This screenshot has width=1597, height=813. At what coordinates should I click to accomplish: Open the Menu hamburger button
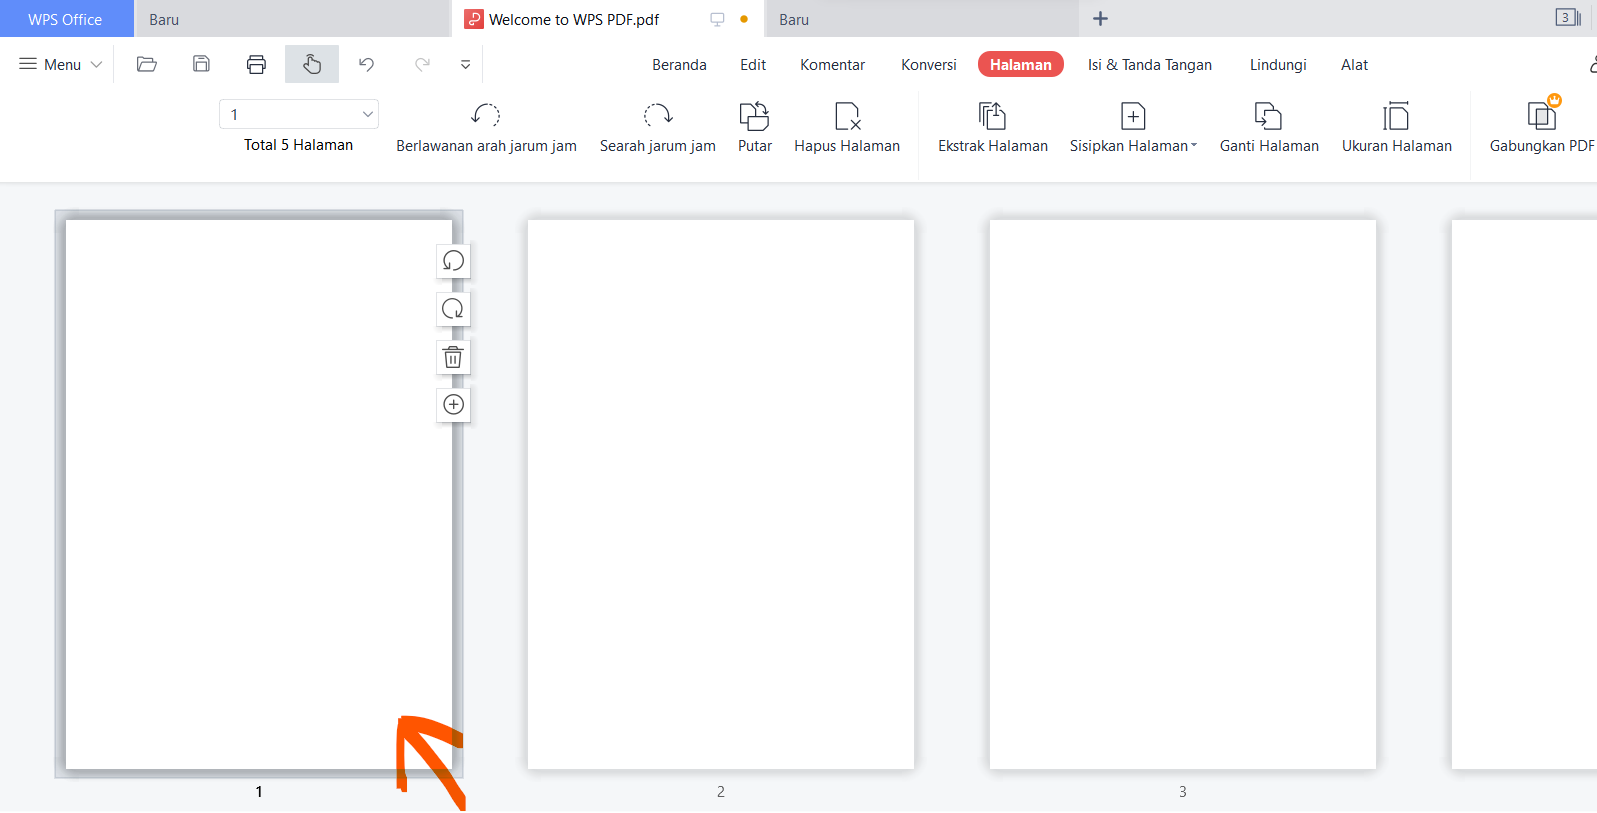[60, 64]
